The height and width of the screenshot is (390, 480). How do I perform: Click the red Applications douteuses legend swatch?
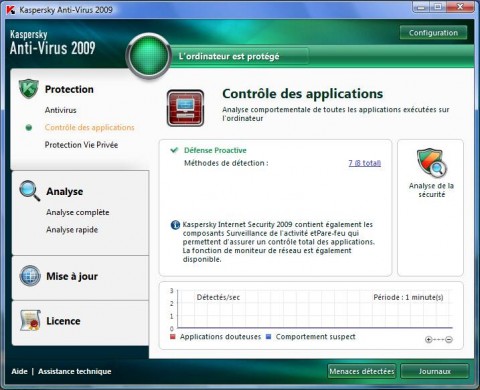point(173,337)
